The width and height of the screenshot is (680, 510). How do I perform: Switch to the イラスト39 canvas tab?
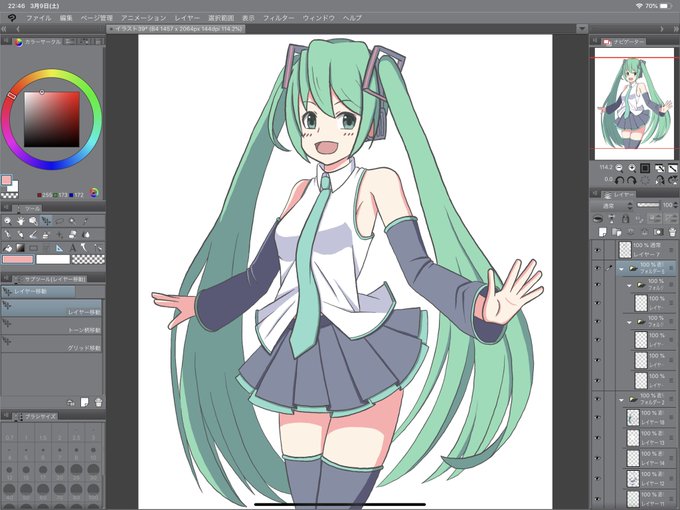(176, 29)
